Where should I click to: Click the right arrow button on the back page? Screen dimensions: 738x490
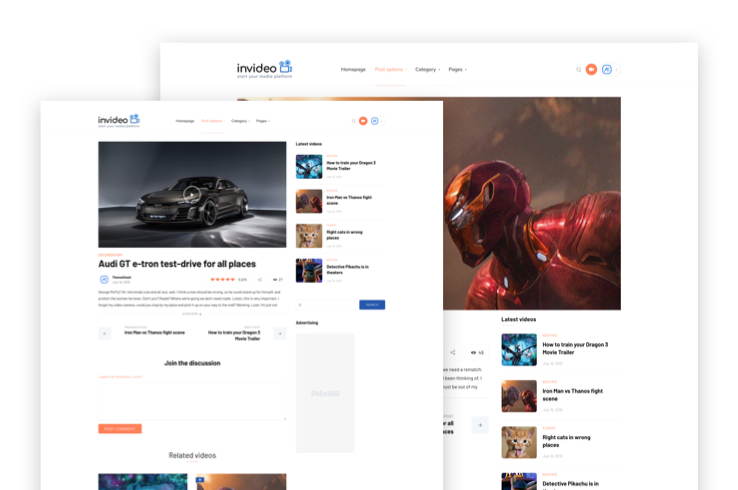(x=480, y=425)
